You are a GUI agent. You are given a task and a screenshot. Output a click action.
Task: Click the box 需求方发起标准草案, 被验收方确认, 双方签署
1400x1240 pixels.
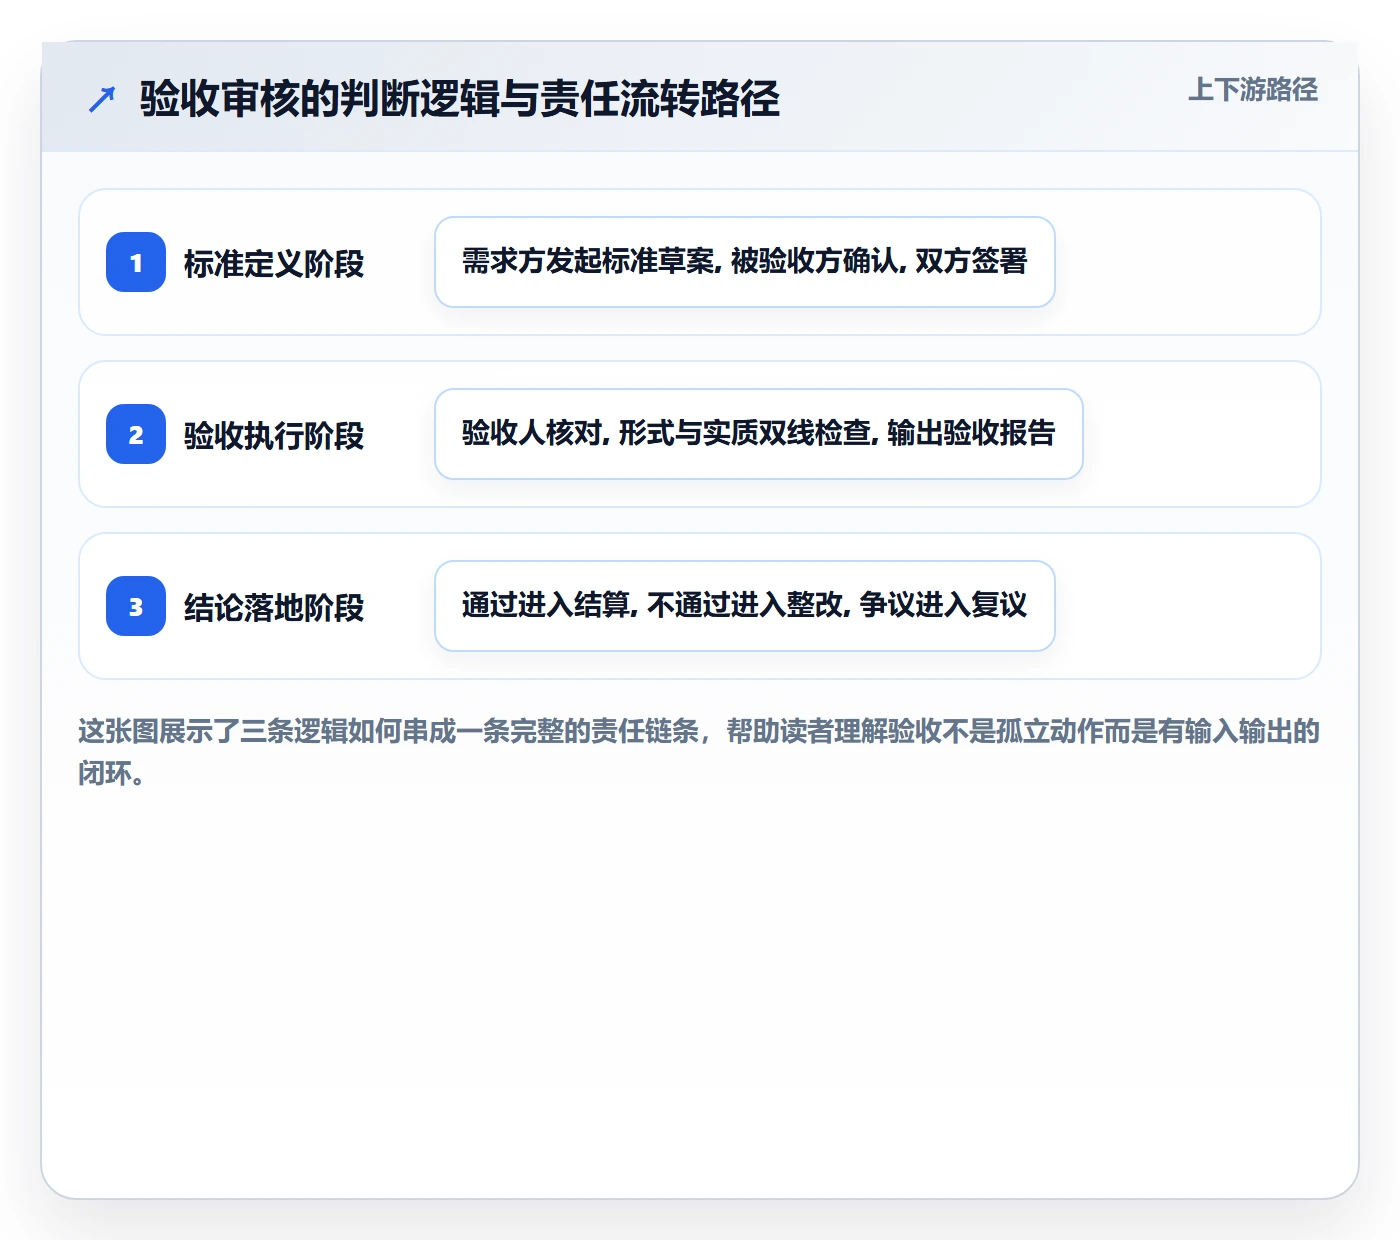coord(745,262)
